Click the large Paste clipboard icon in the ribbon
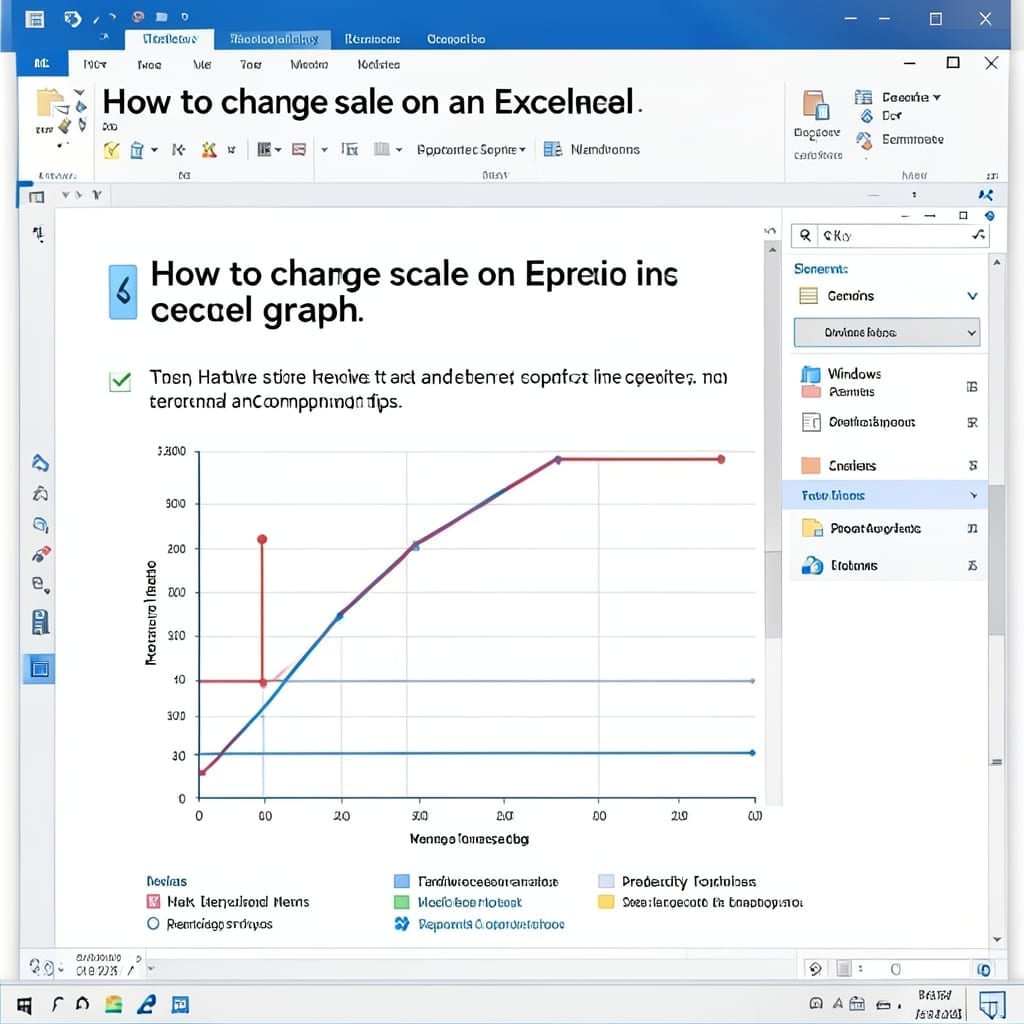Viewport: 1024px width, 1024px height. [50, 104]
